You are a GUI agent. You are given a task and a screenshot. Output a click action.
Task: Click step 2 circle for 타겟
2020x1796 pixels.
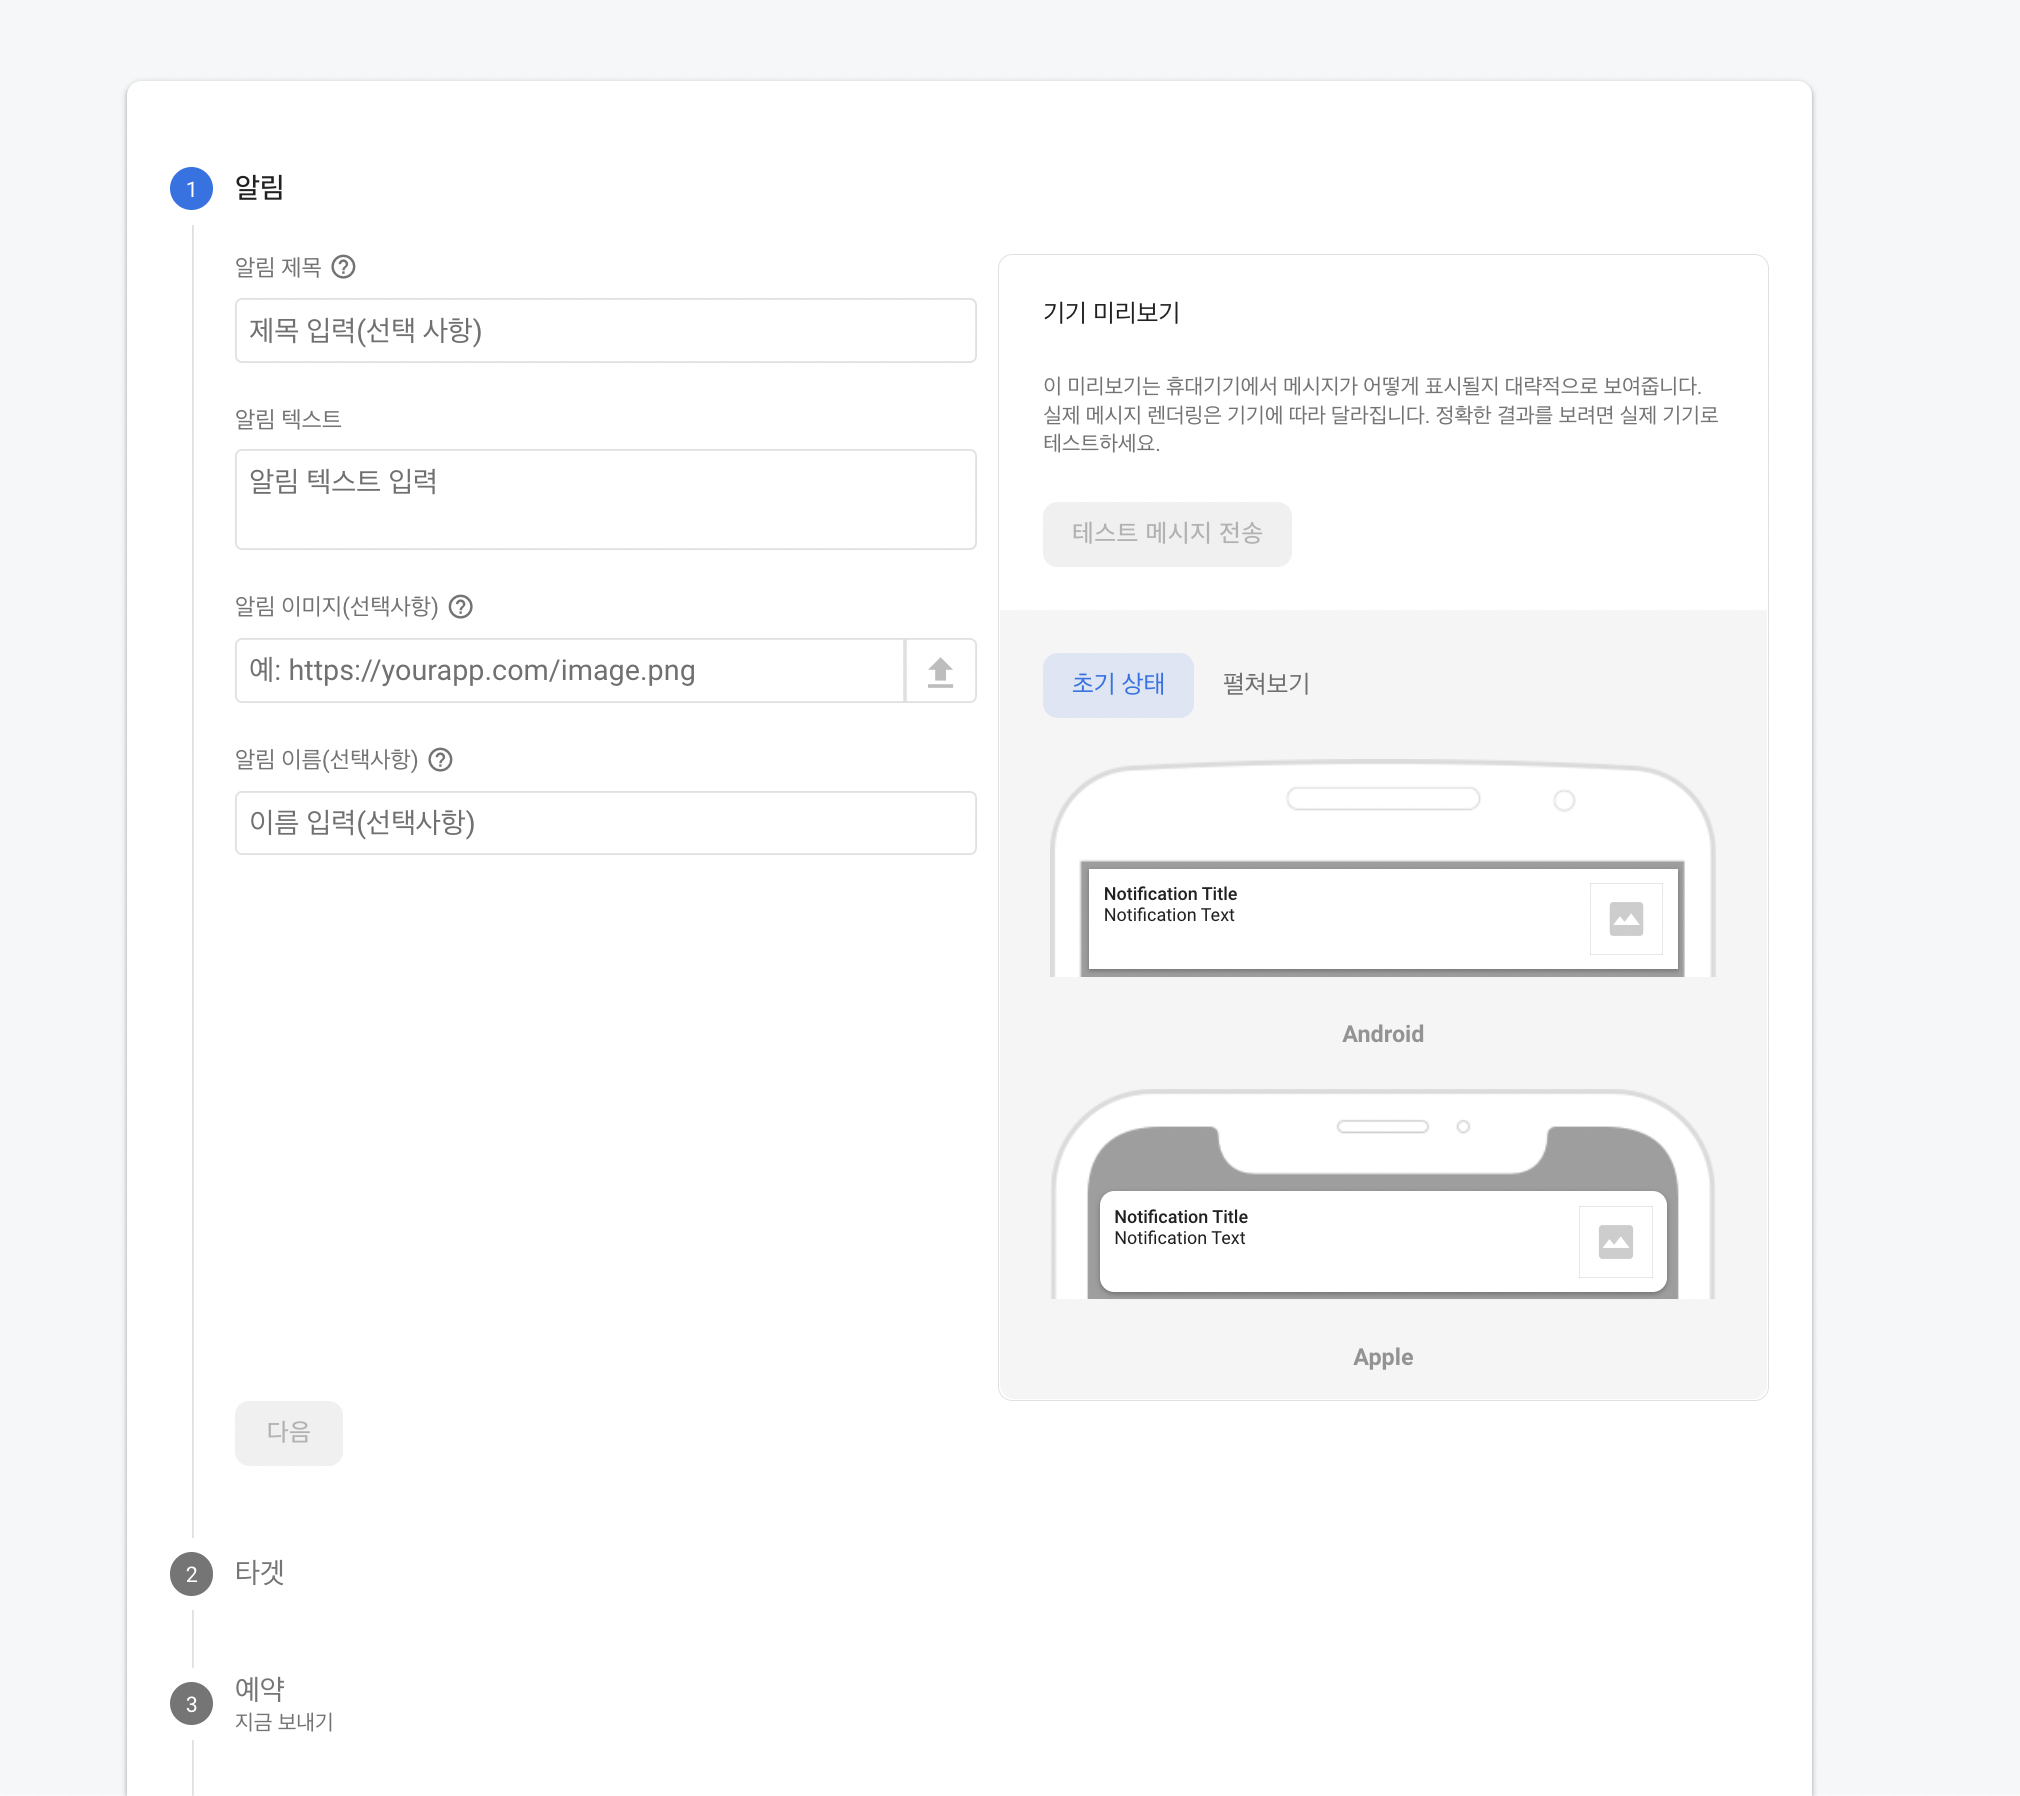tap(191, 1574)
